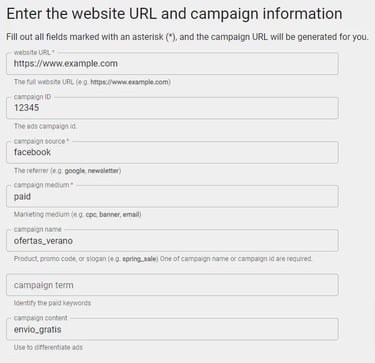Focus the campaign ID field containing 12345
This screenshot has height=363, width=375.
coord(172,108)
